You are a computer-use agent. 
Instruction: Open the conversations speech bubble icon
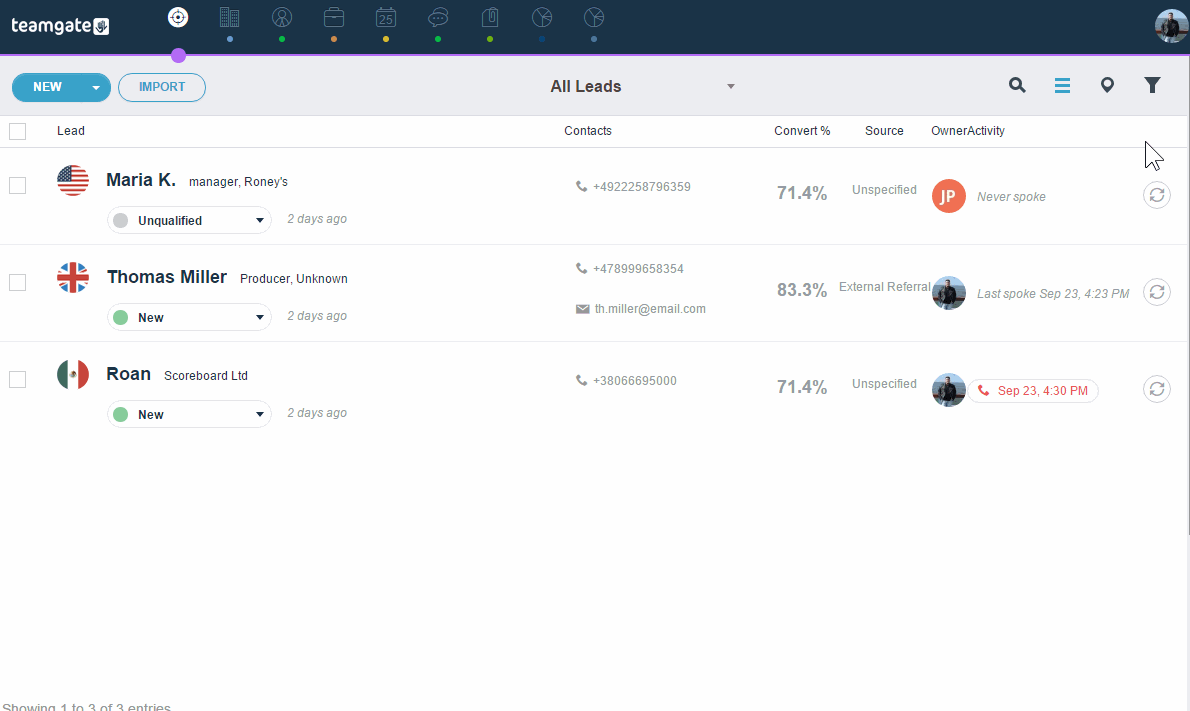tap(438, 17)
